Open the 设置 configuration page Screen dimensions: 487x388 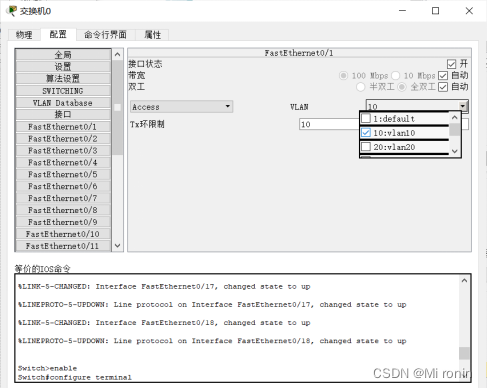click(63, 66)
